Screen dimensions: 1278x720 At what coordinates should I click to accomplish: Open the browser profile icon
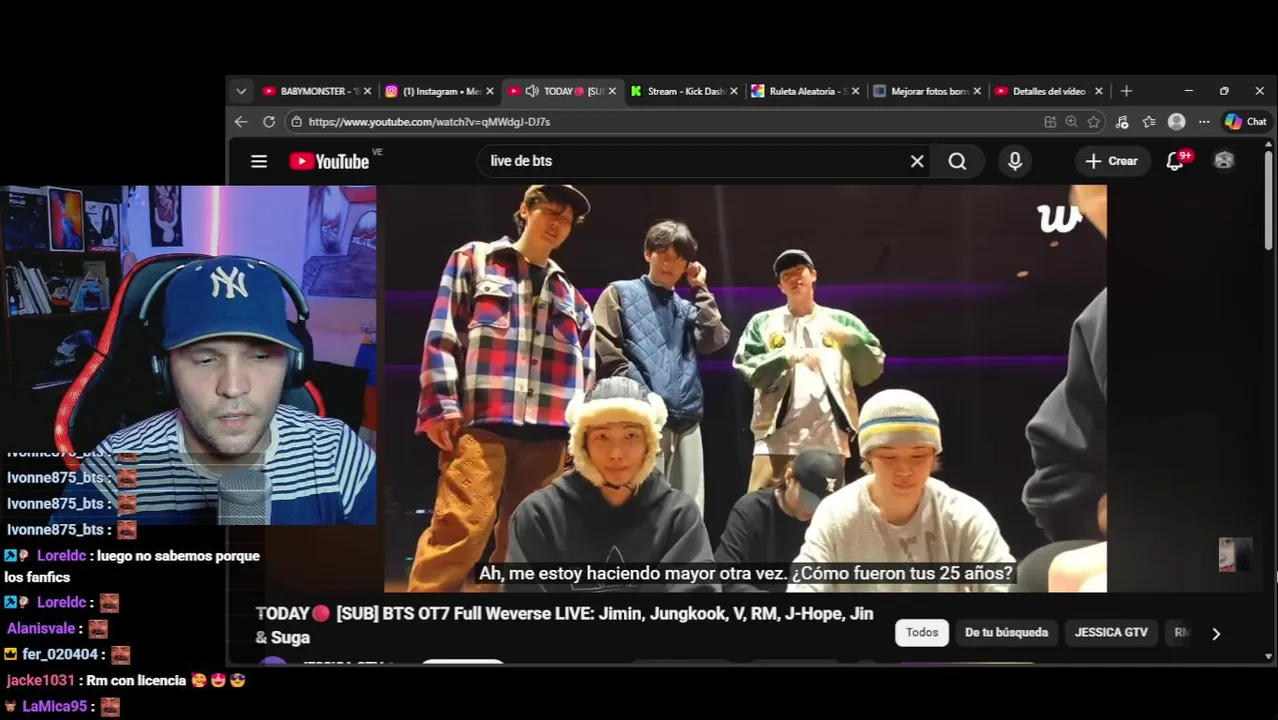click(1177, 121)
